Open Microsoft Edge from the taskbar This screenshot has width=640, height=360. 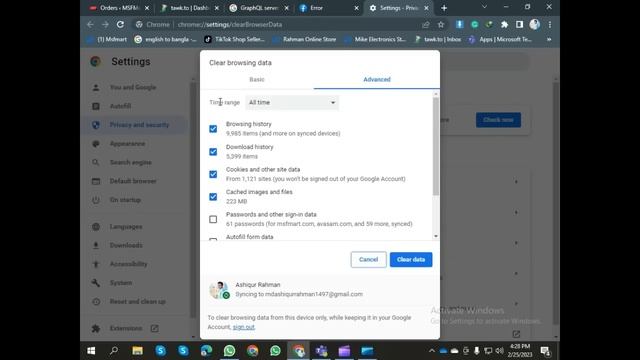pos(207,351)
